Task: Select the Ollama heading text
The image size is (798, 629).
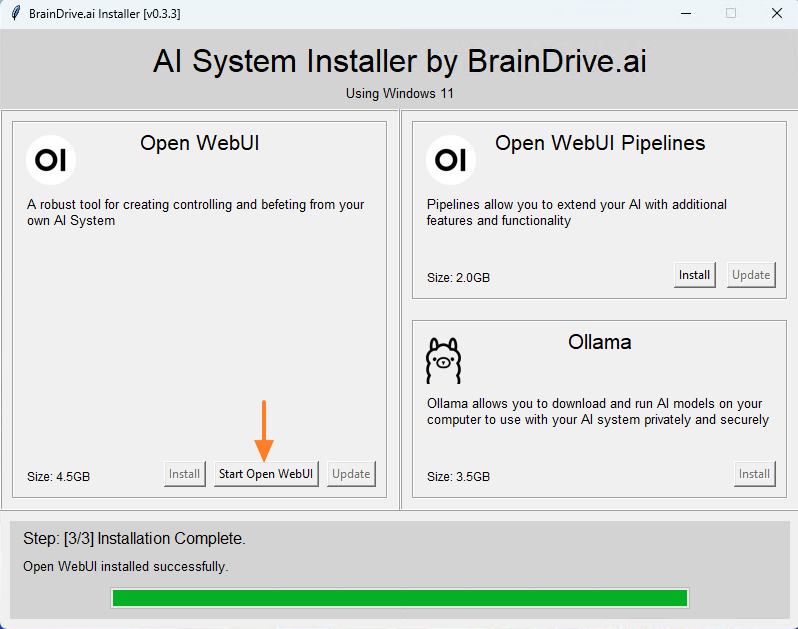Action: pos(599,342)
